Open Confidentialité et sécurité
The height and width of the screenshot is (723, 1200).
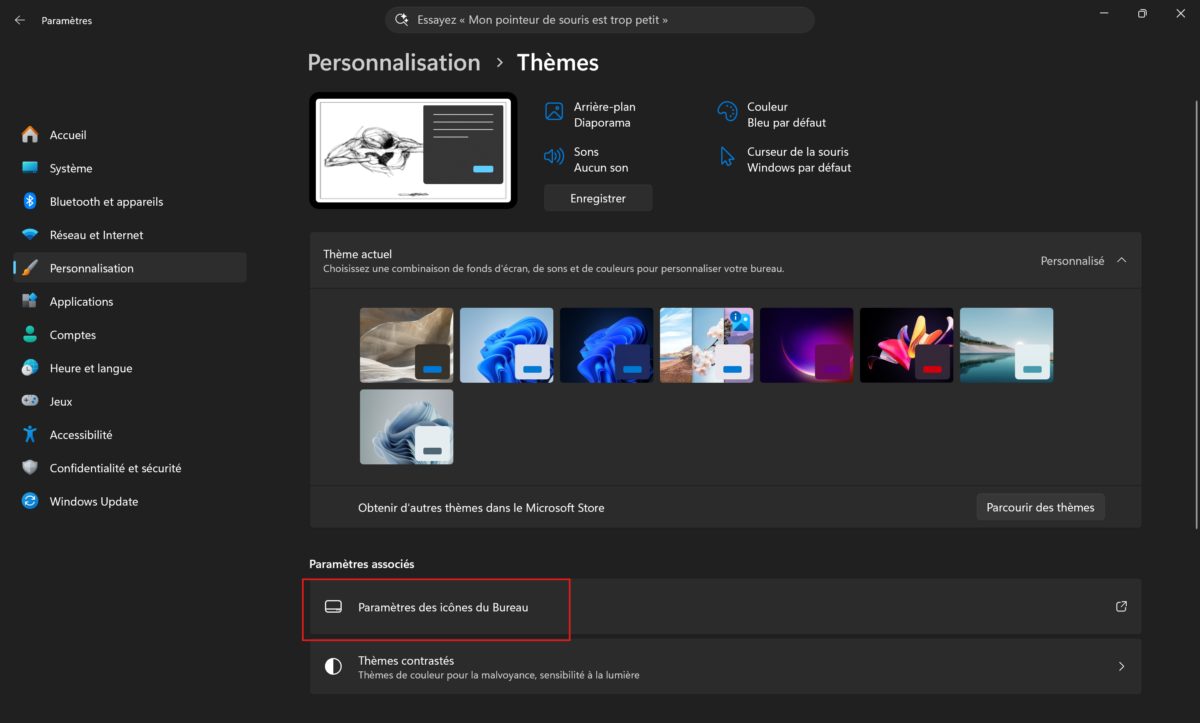130,468
